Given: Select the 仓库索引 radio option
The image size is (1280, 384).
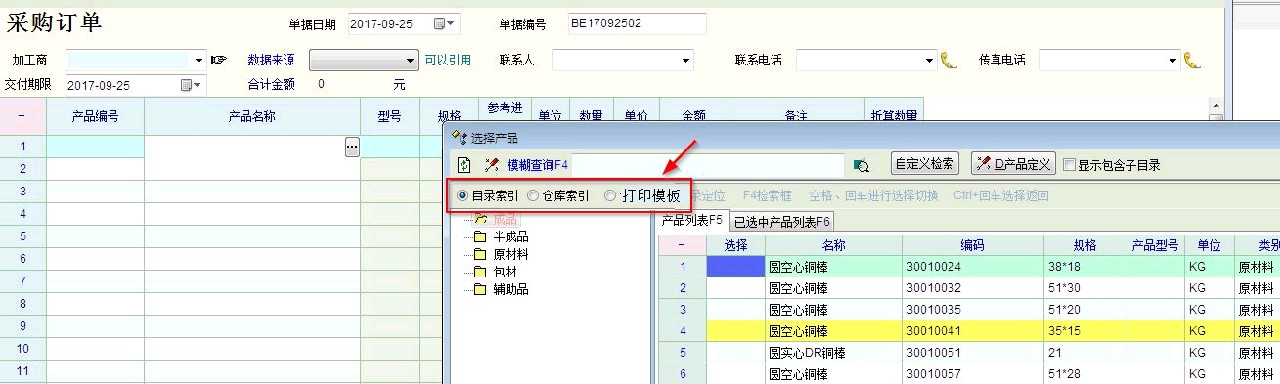Looking at the screenshot, I should [x=533, y=196].
